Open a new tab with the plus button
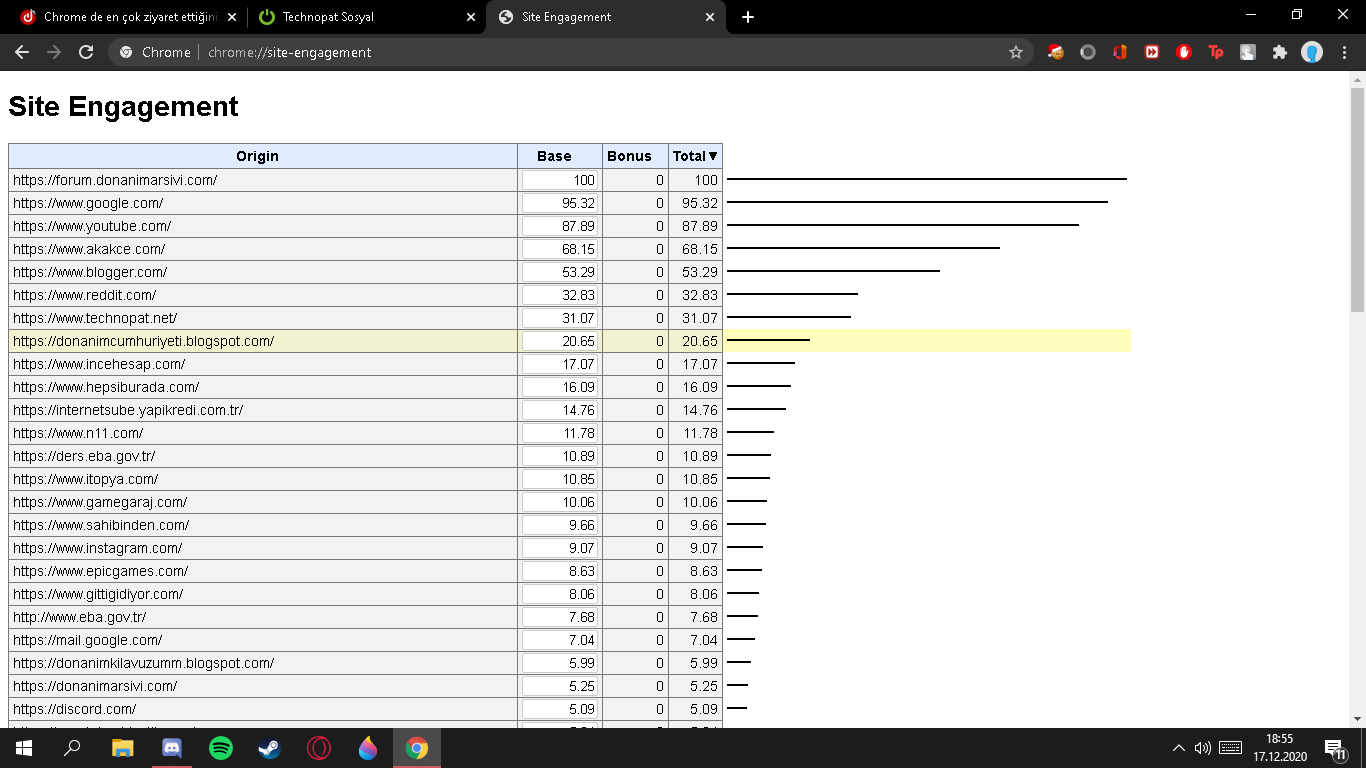The image size is (1366, 768). point(748,17)
